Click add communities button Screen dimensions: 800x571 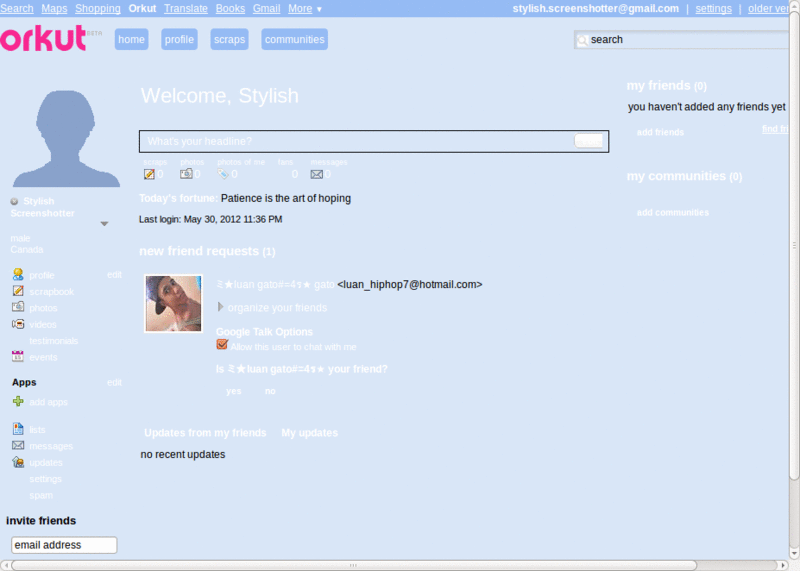coord(672,212)
